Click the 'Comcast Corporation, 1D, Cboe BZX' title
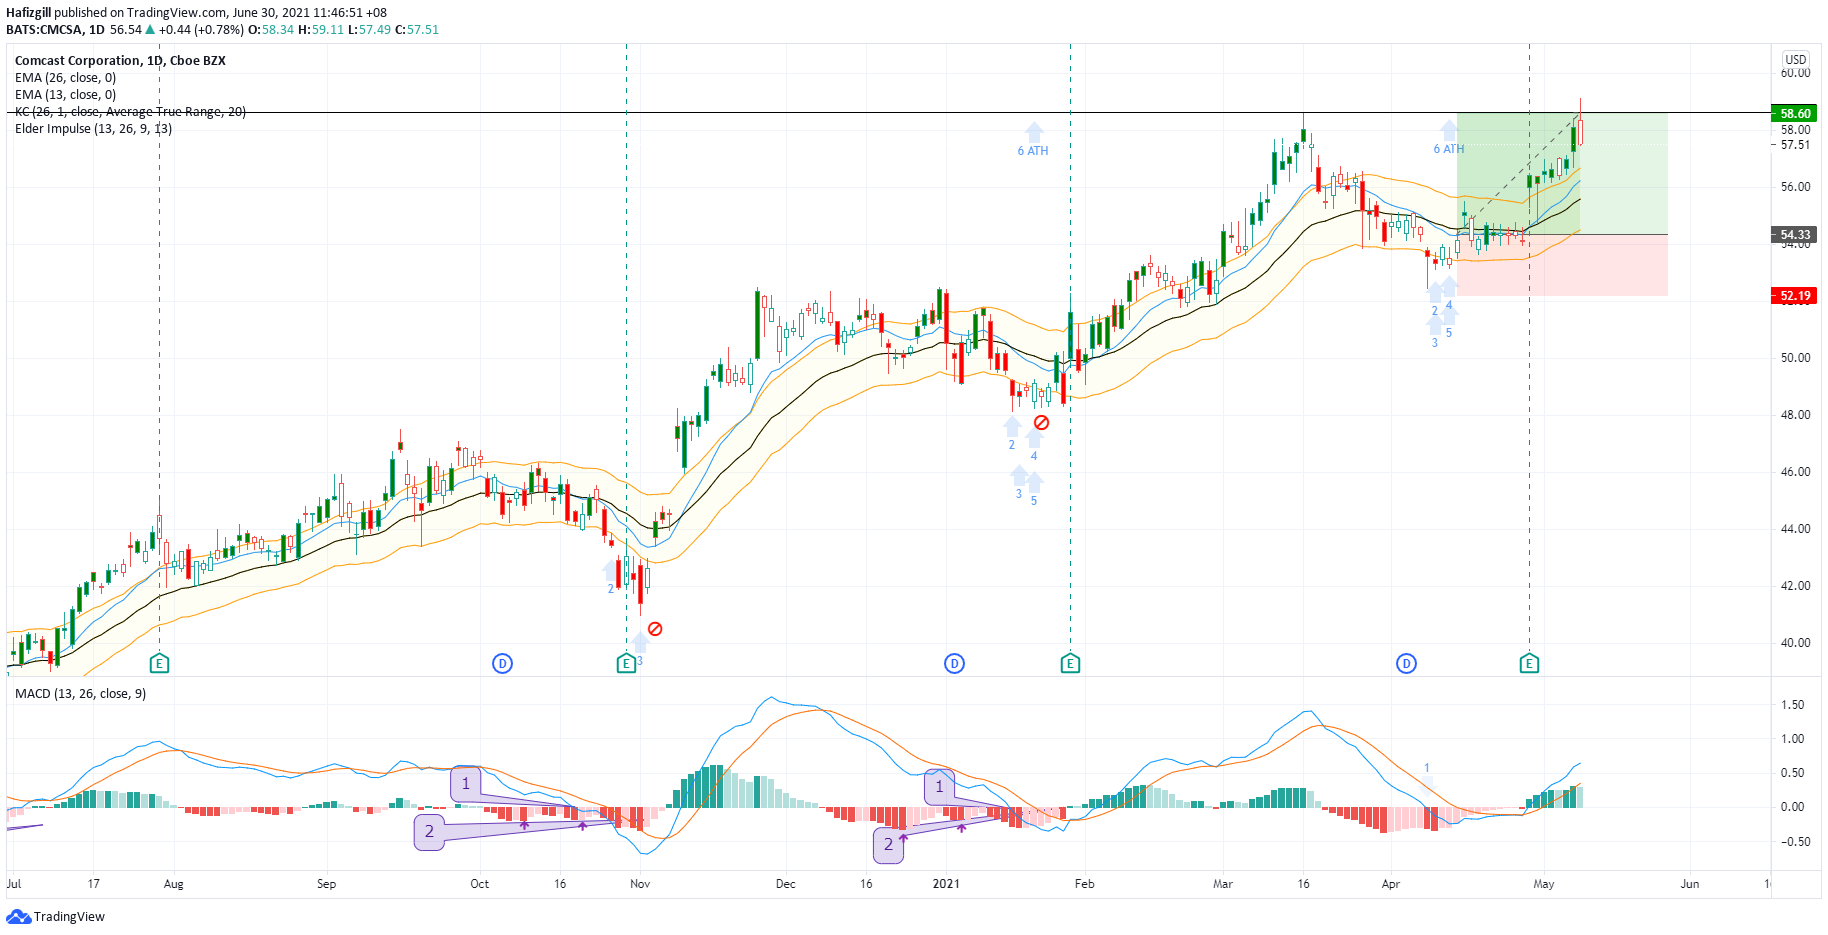1828x935 pixels. (x=120, y=60)
